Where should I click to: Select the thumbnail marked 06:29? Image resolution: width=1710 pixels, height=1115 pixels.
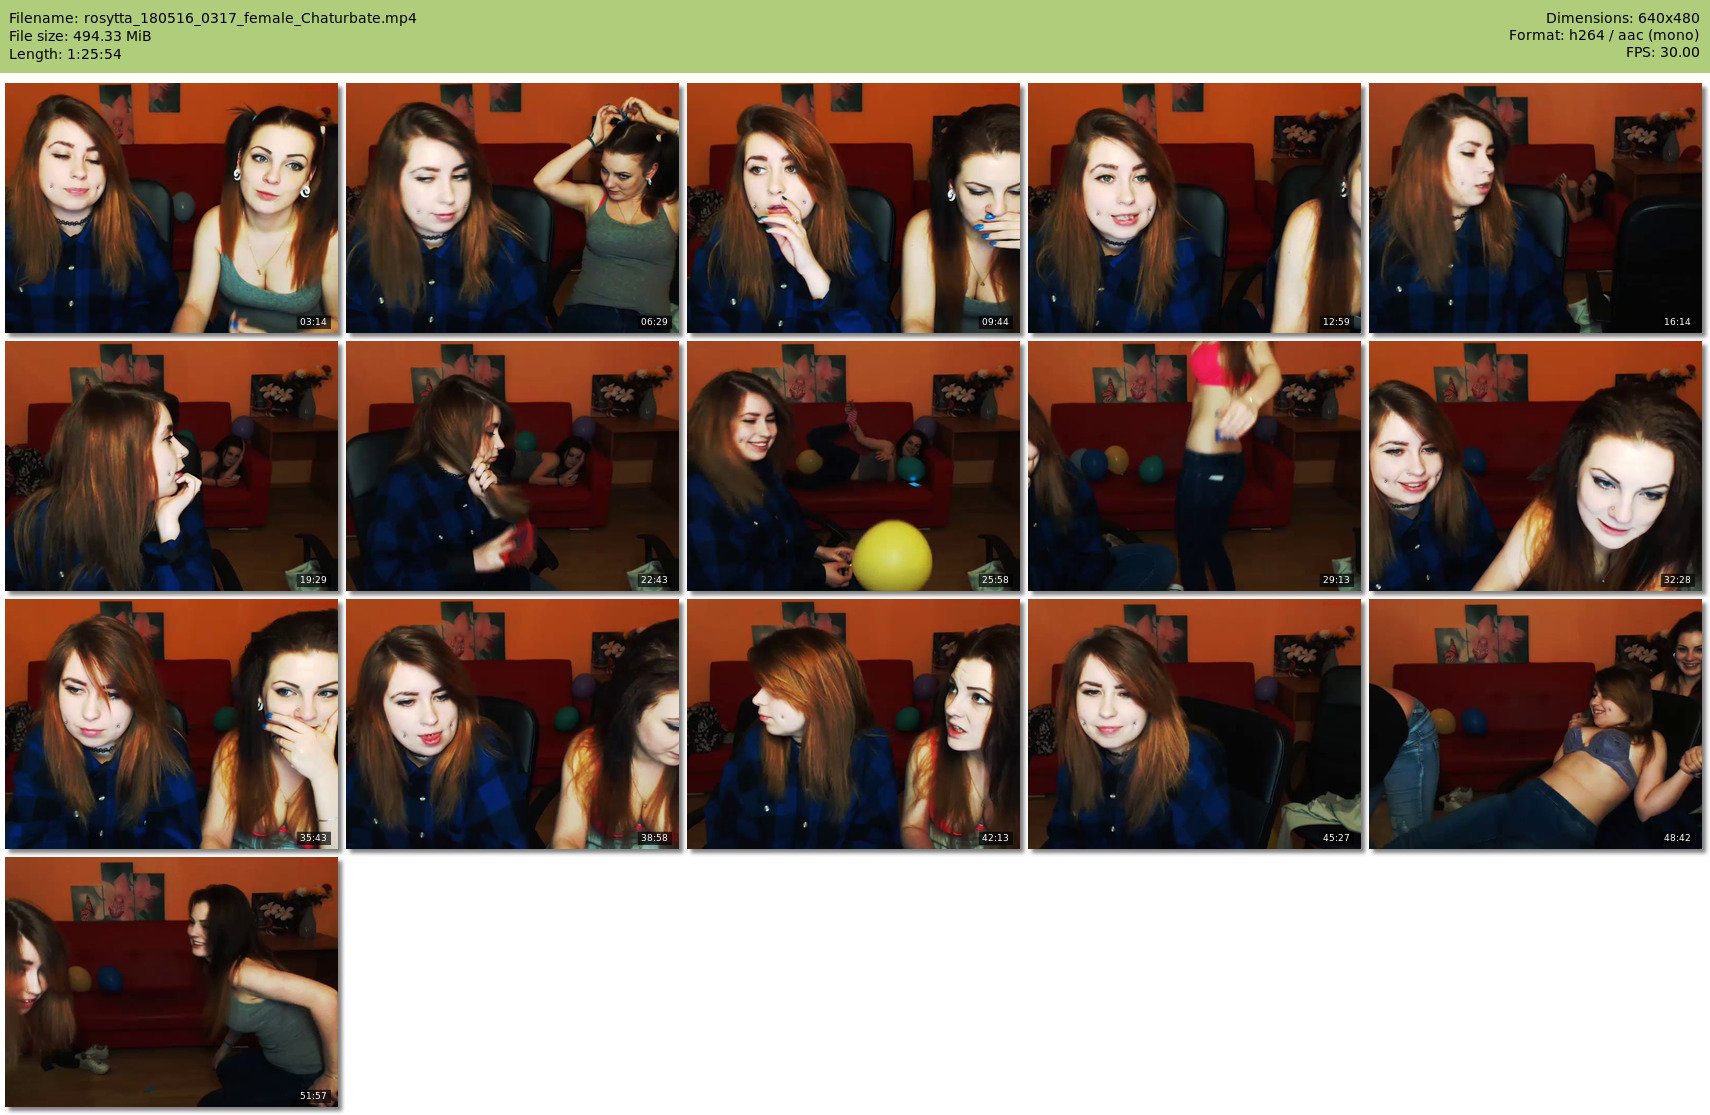pyautogui.click(x=512, y=208)
